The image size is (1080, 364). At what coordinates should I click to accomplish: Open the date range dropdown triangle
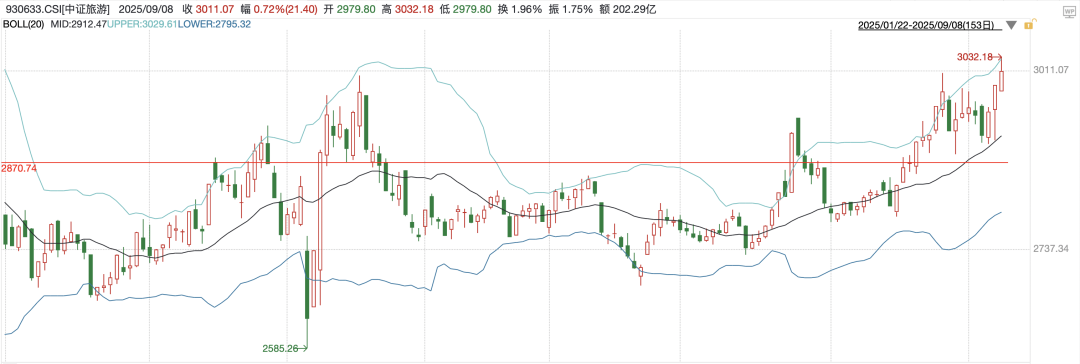click(1011, 26)
